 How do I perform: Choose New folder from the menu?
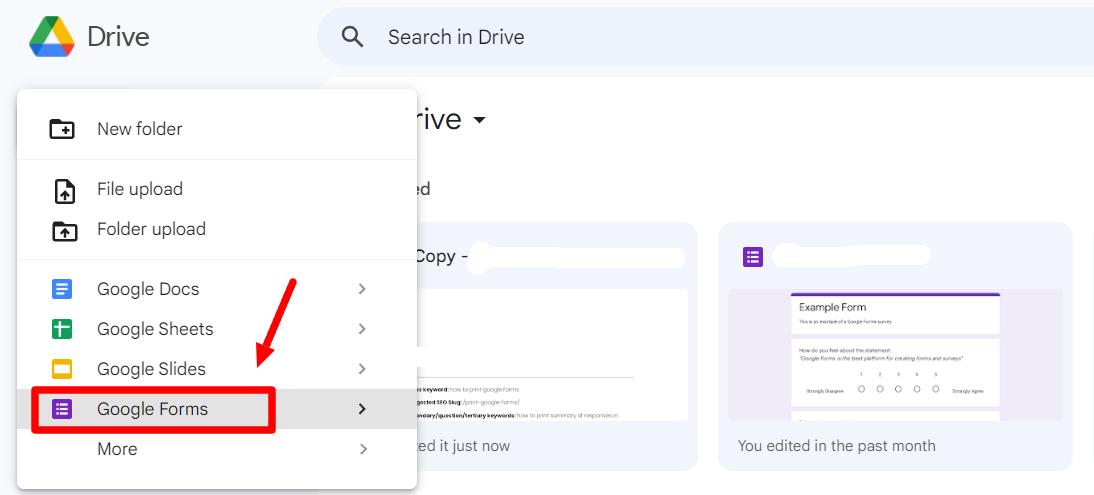point(216,129)
